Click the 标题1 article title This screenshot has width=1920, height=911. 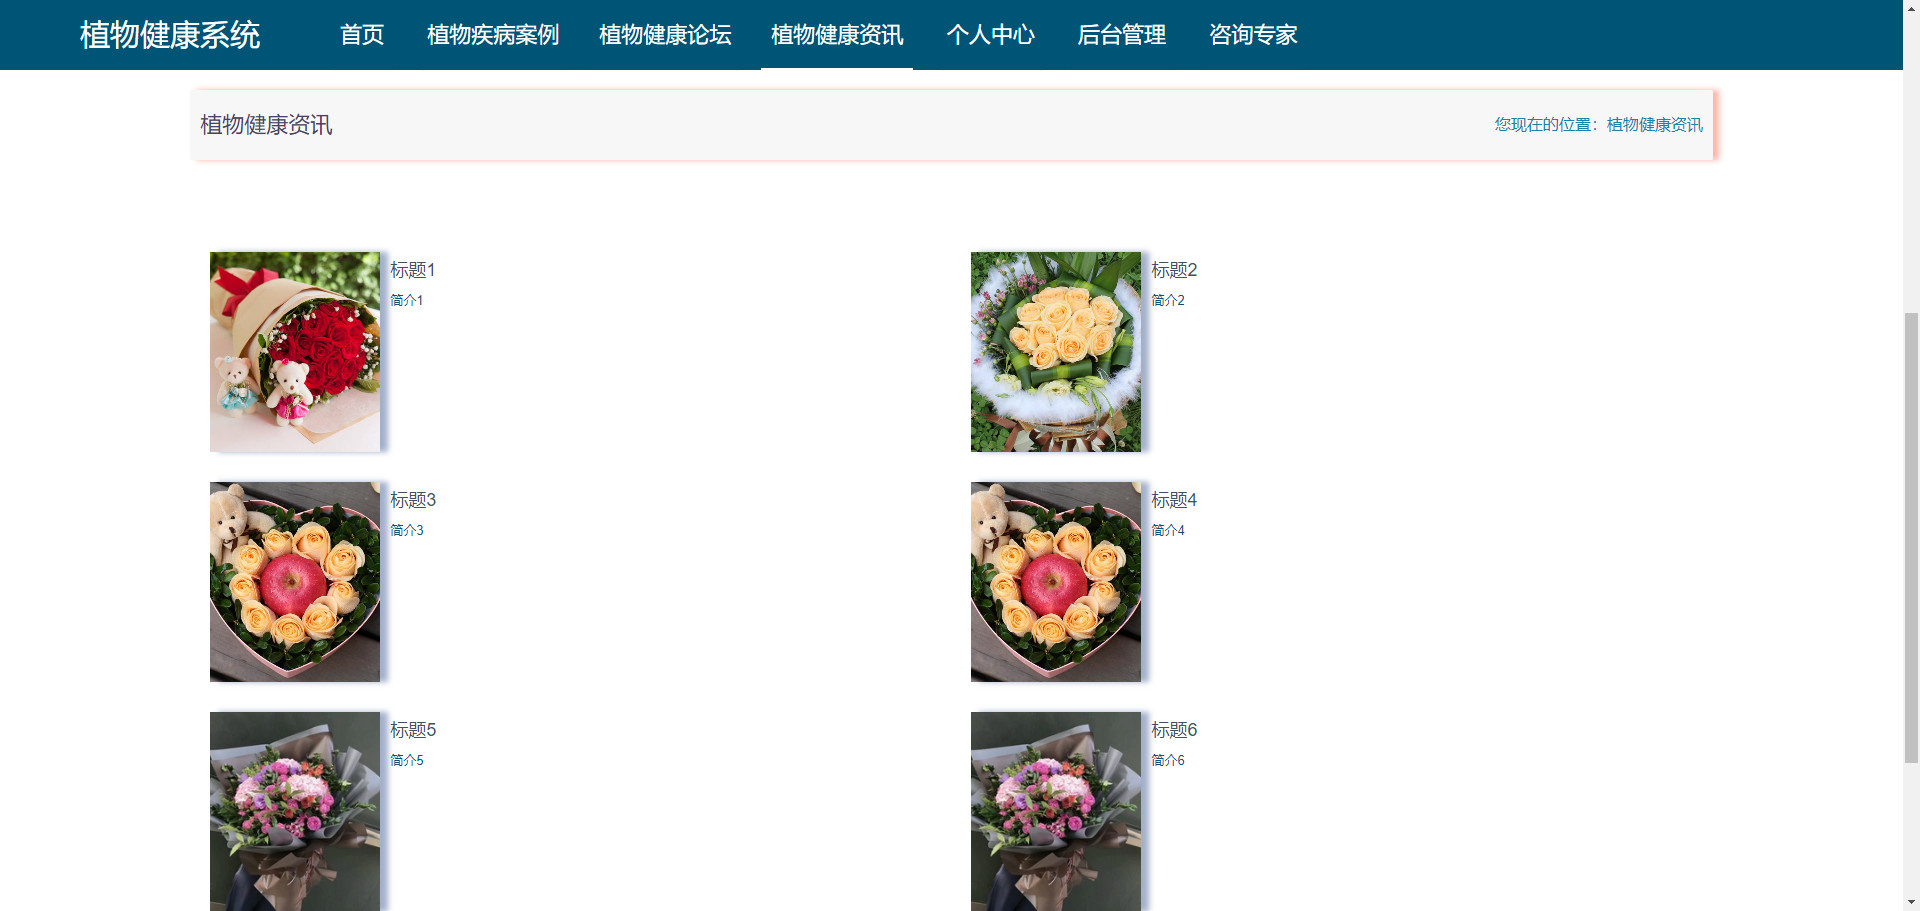(413, 270)
